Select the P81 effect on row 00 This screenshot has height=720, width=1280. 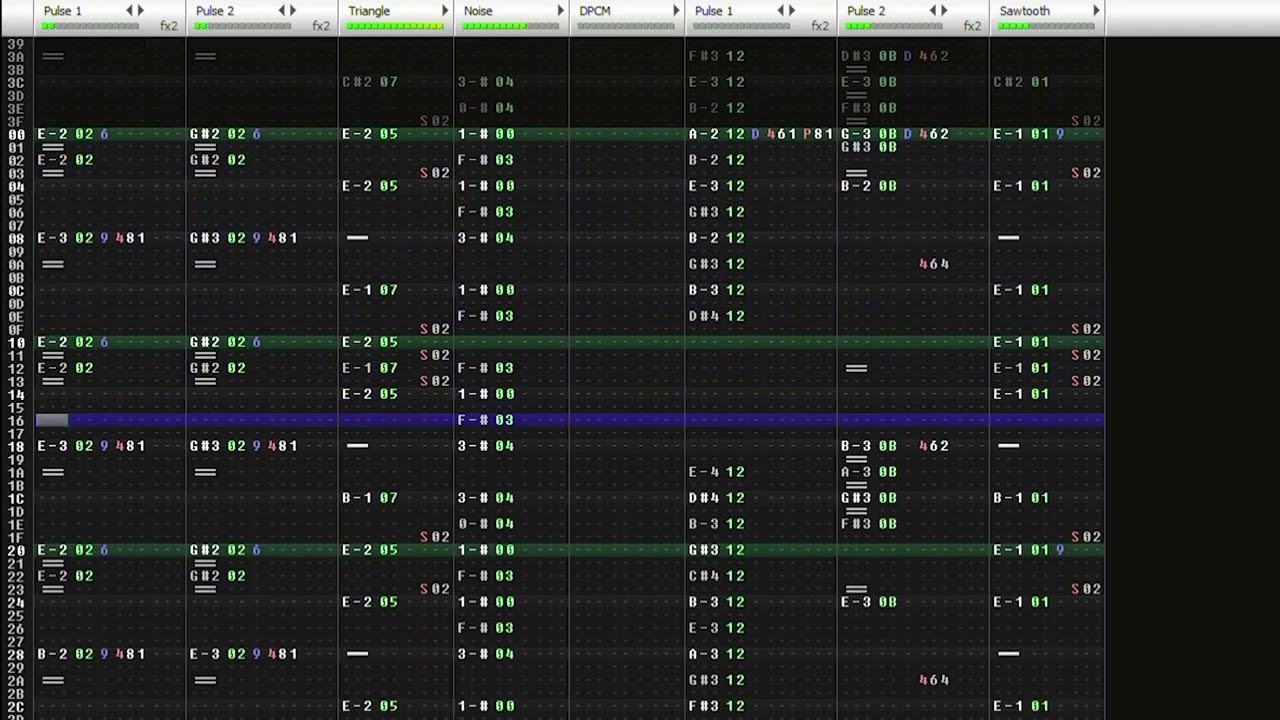[818, 134]
